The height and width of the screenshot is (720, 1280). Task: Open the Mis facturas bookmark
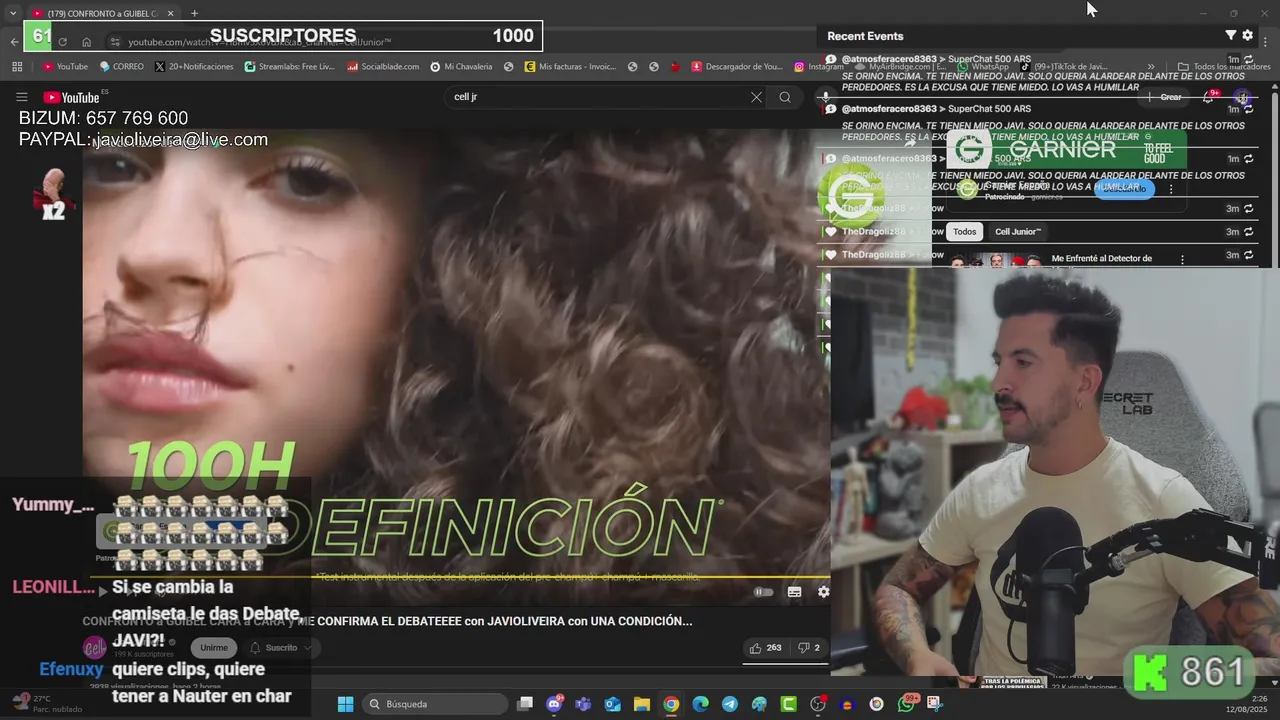570,67
